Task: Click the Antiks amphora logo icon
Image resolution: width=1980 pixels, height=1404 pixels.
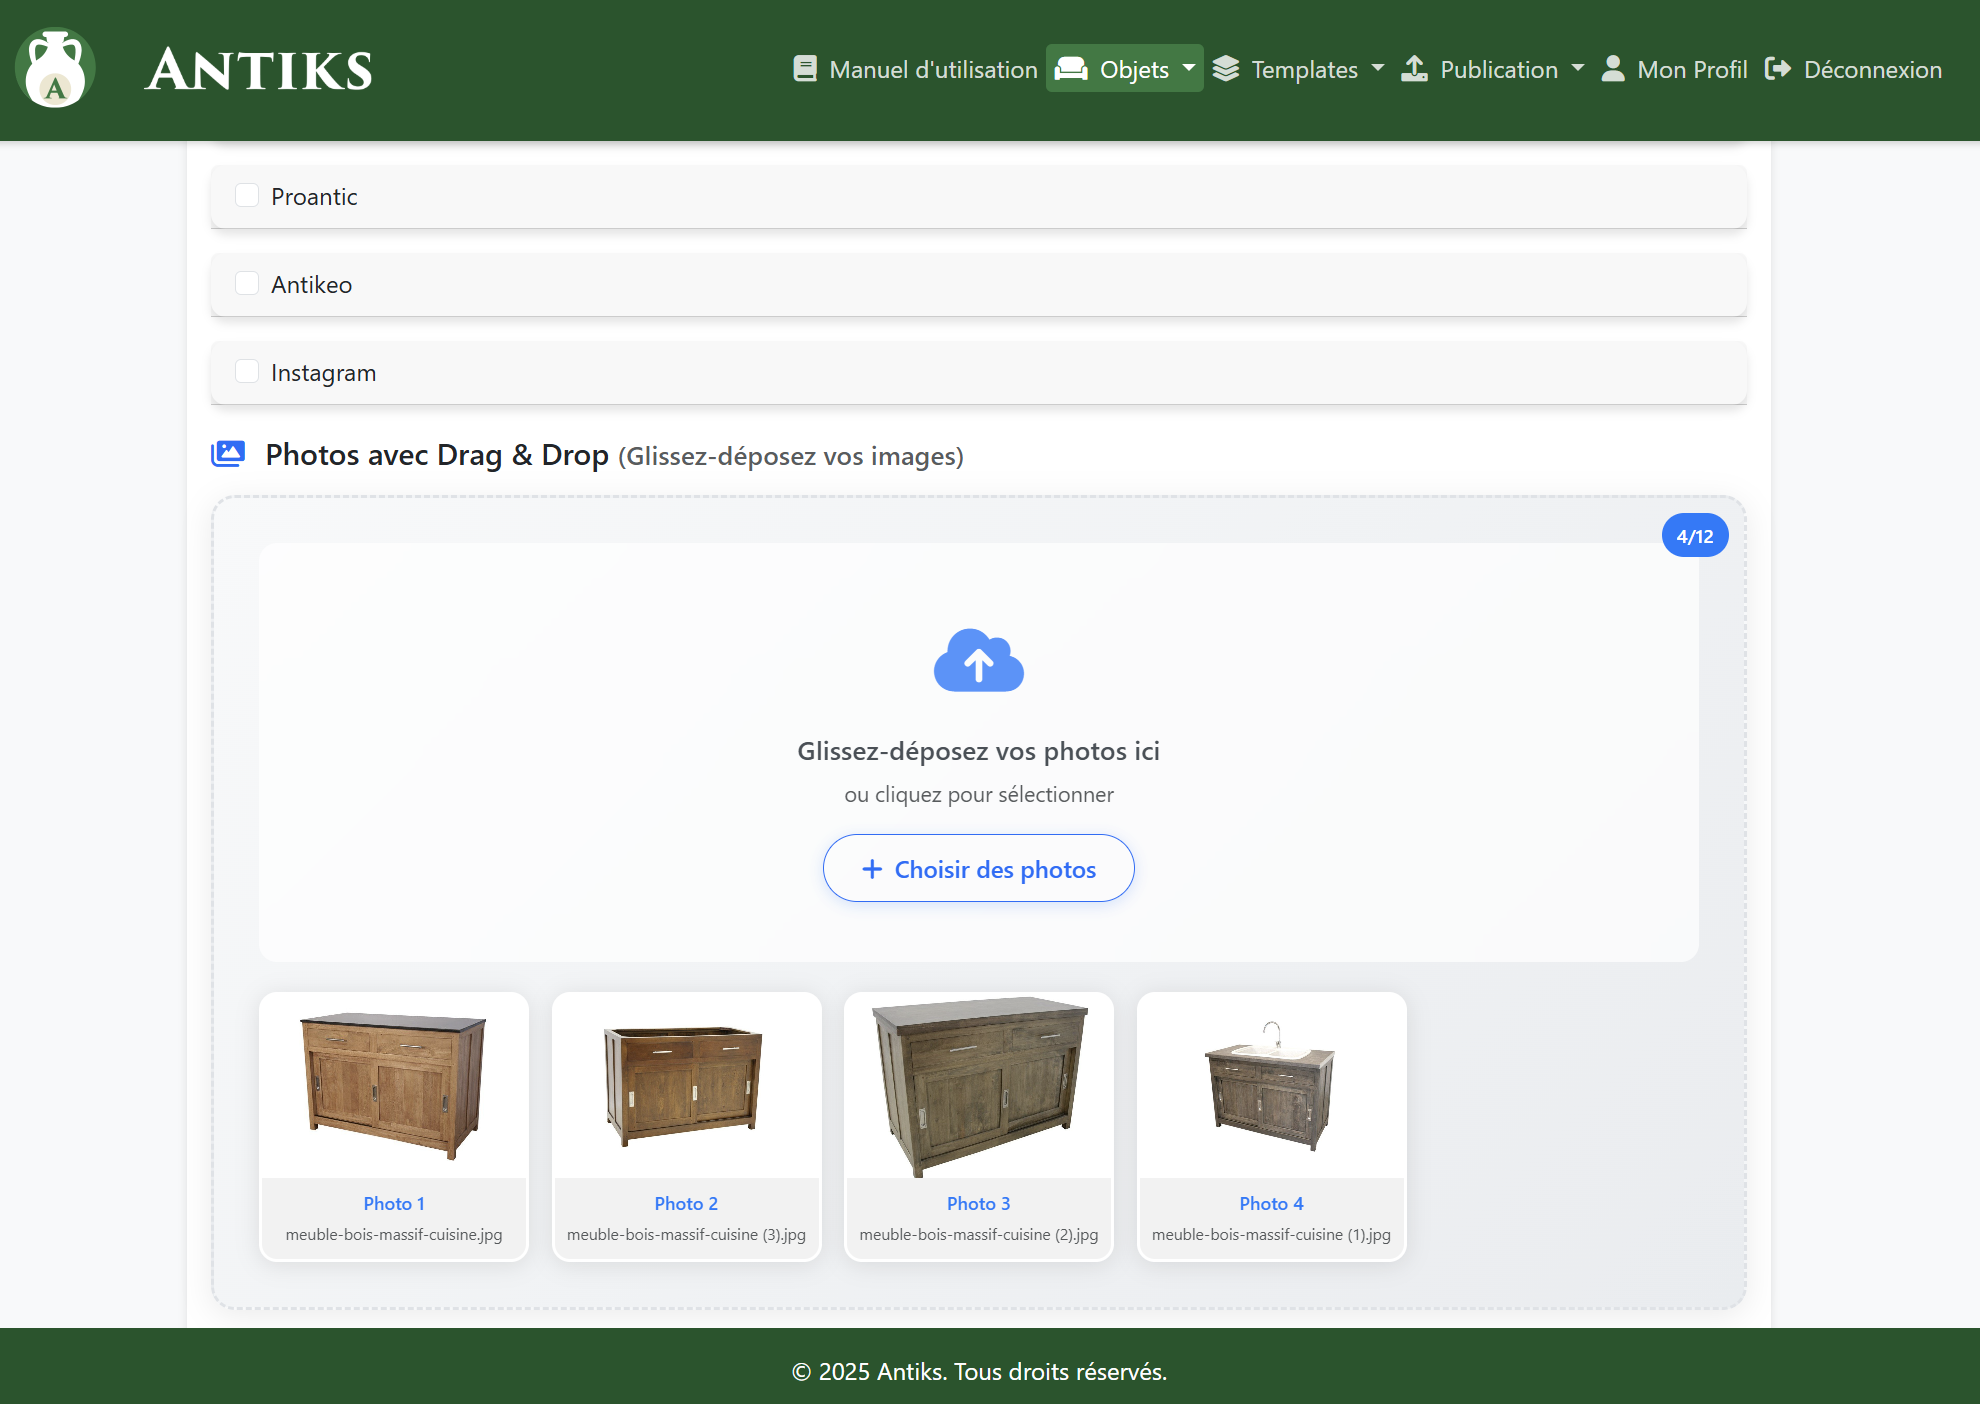Action: click(56, 69)
